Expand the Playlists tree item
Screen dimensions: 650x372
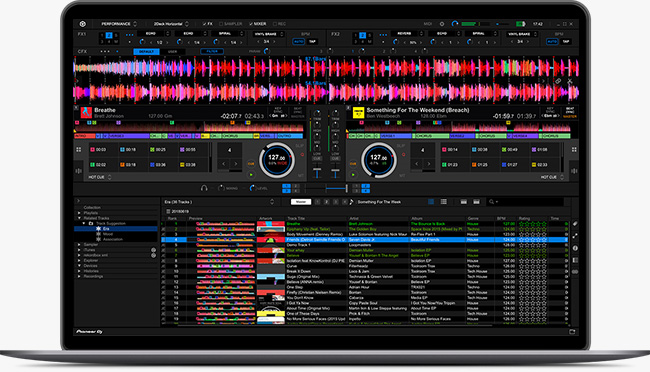[79, 213]
